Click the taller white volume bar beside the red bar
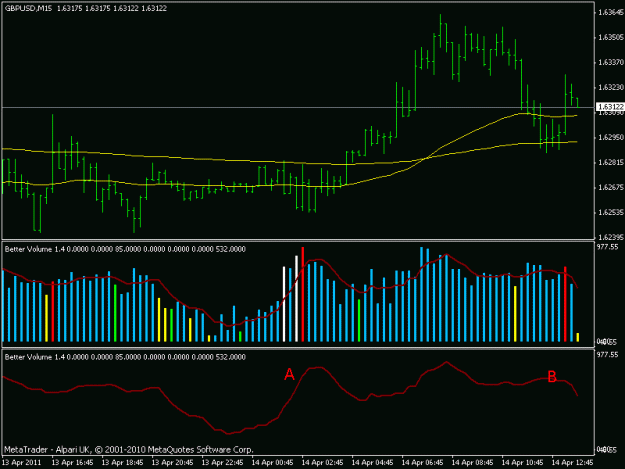 click(x=296, y=299)
